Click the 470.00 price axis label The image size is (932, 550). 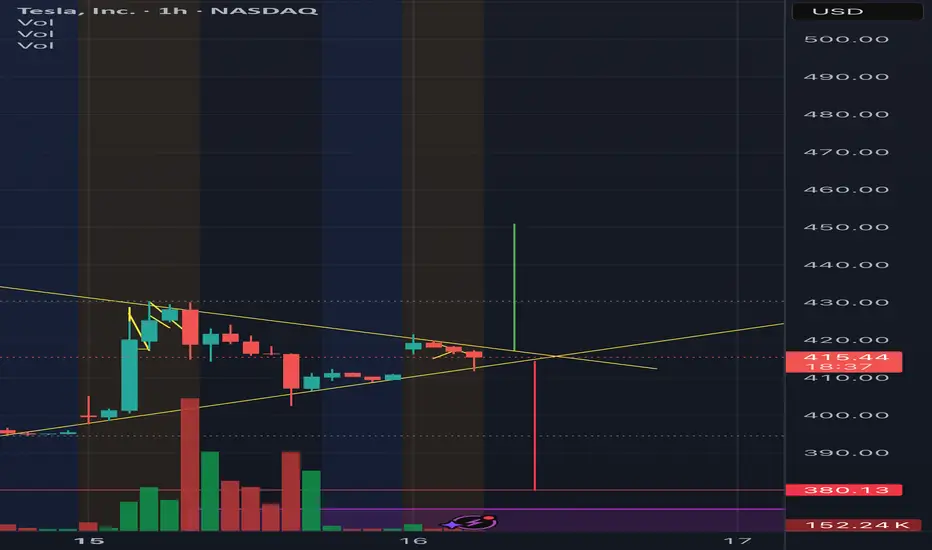(x=846, y=152)
